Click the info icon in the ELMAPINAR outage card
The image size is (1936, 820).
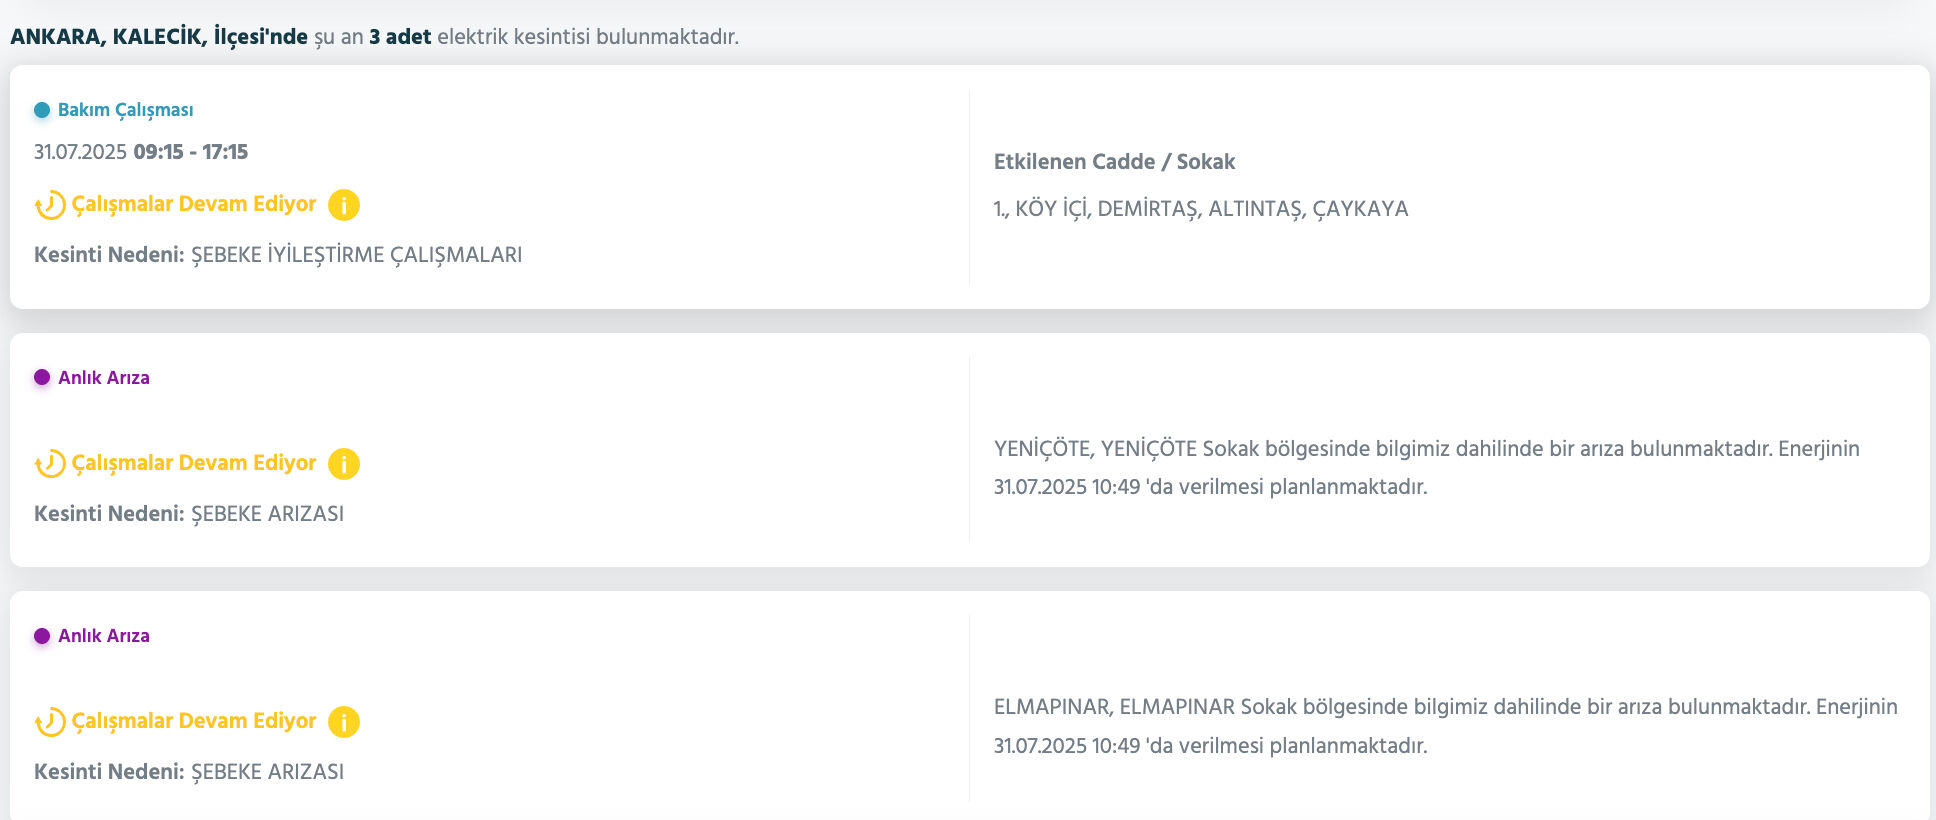click(x=343, y=722)
